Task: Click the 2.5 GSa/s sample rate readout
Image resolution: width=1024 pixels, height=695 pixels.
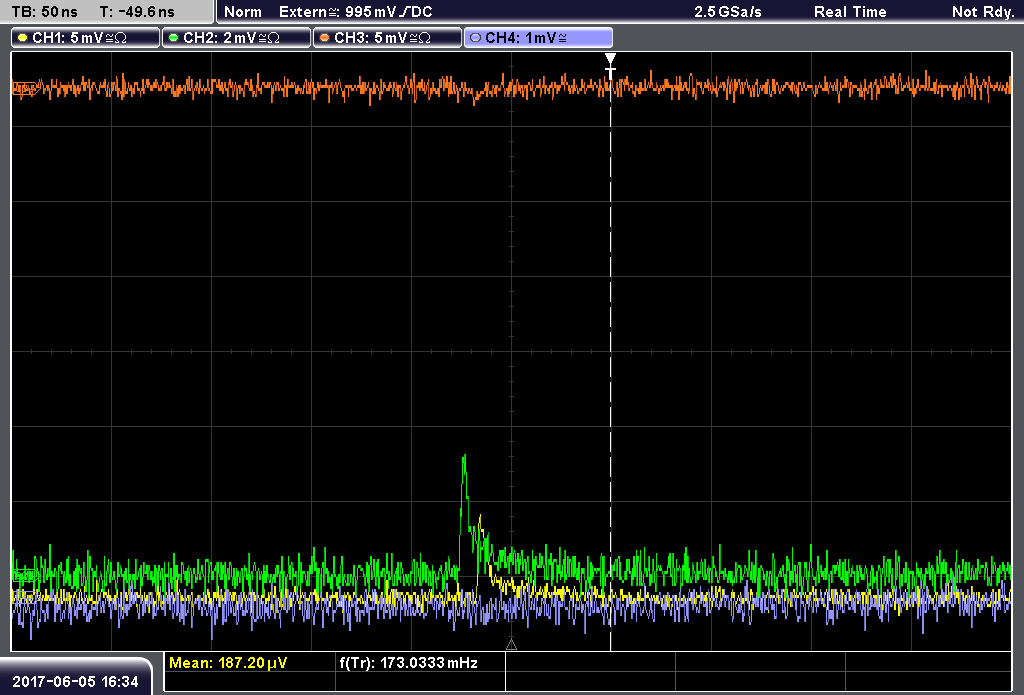Action: coord(728,12)
